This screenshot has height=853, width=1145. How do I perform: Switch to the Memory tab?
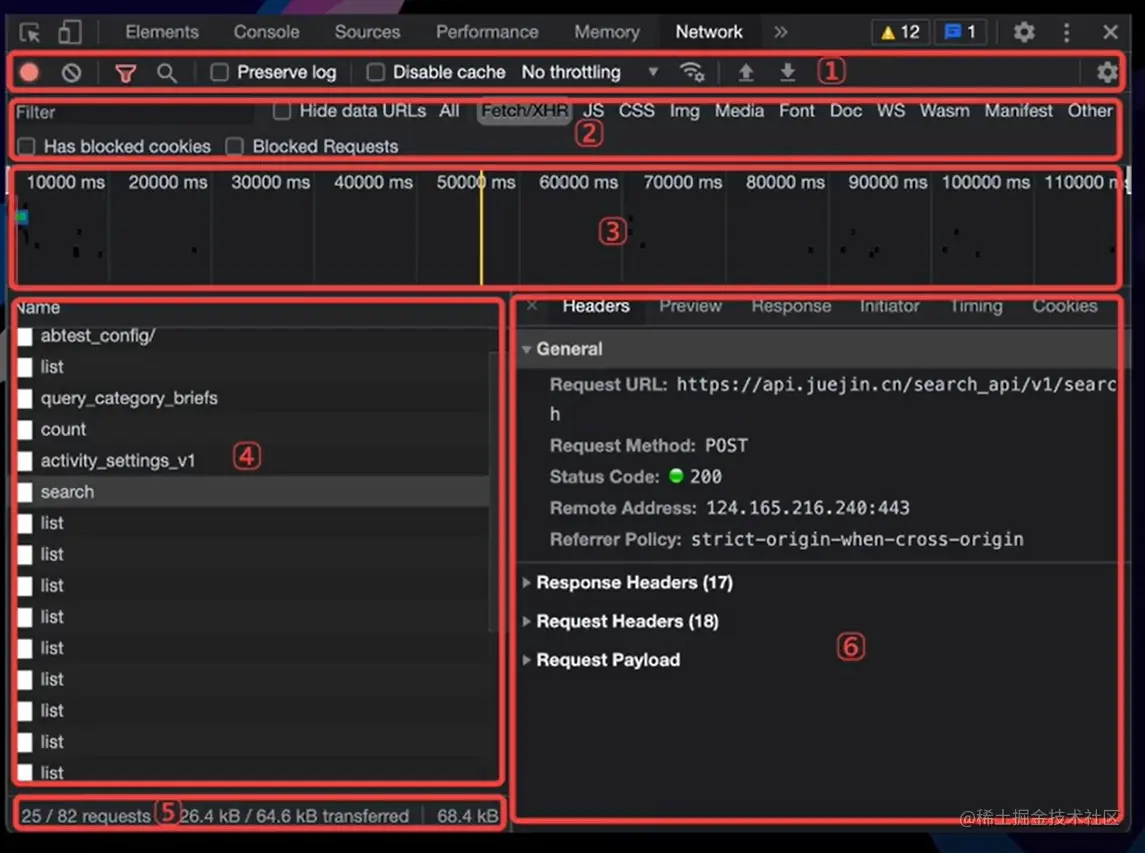tap(607, 32)
